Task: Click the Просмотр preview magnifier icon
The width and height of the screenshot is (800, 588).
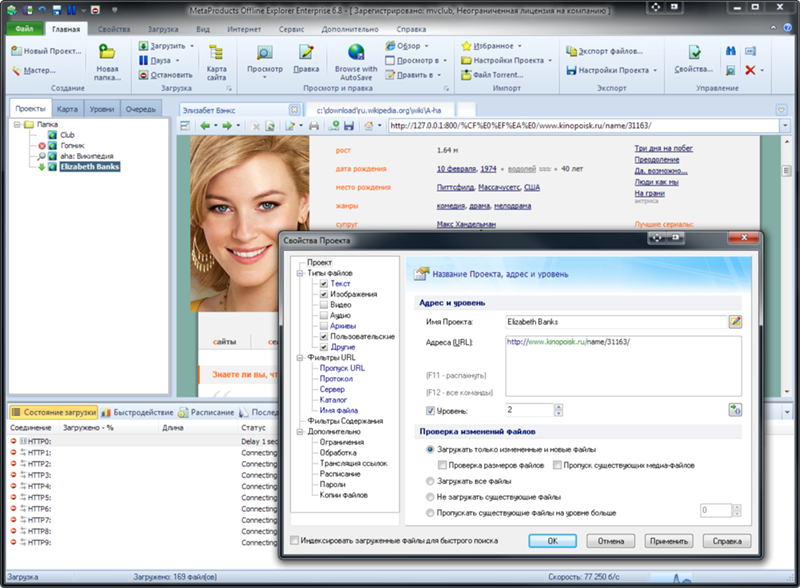Action: point(264,52)
